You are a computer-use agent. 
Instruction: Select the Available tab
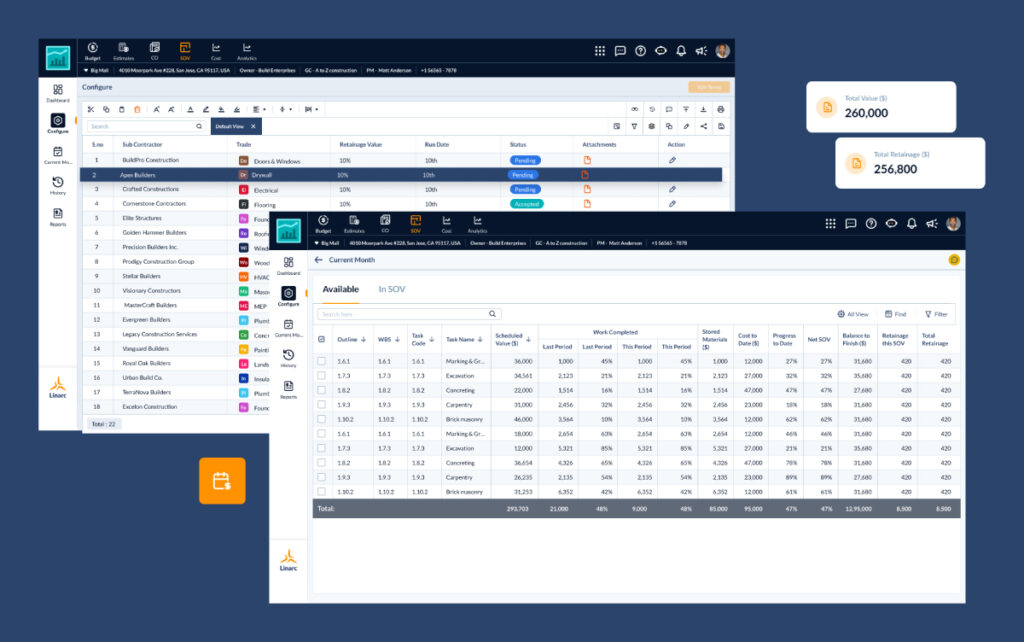340,287
